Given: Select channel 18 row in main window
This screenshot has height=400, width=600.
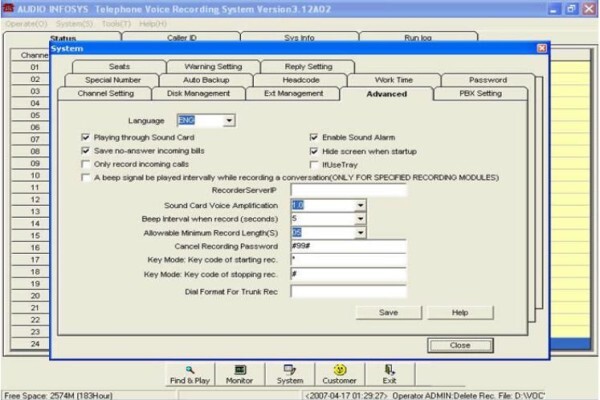Looking at the screenshot, I should point(31,272).
